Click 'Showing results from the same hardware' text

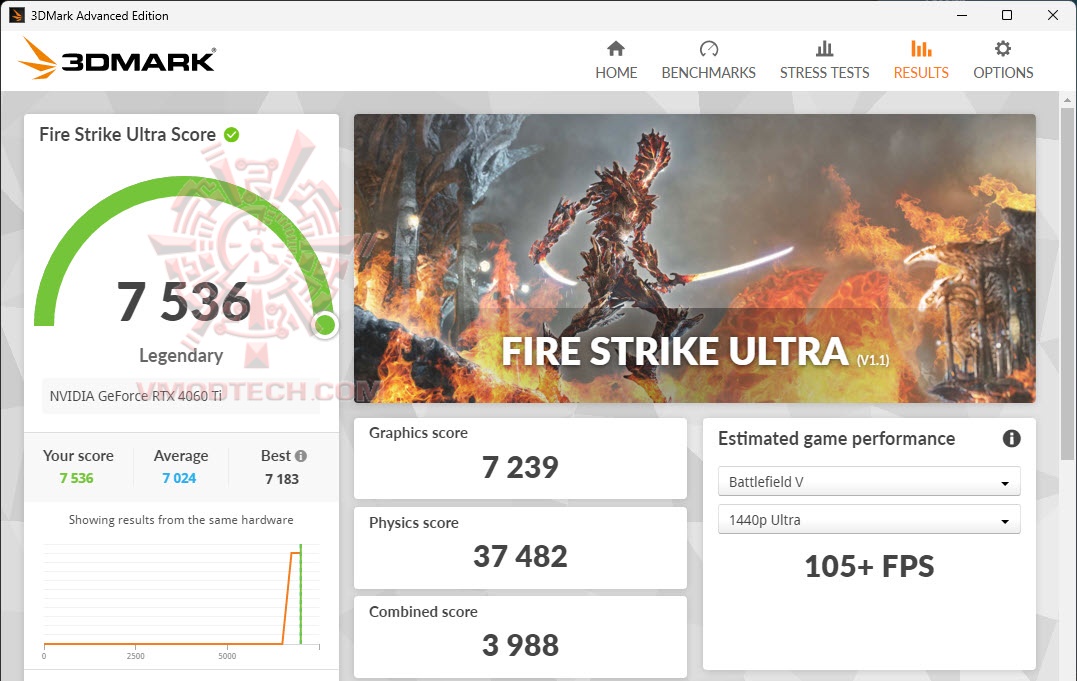click(x=181, y=520)
